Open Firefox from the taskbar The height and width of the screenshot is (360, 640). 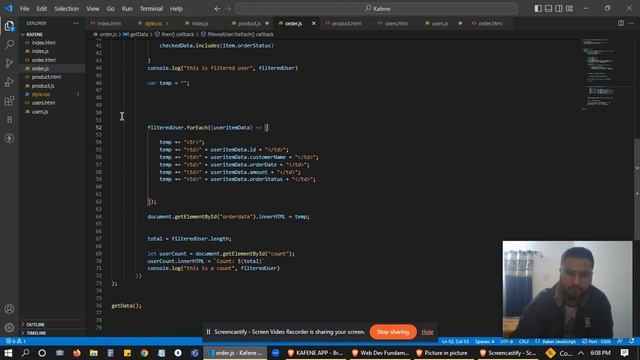coord(76,353)
